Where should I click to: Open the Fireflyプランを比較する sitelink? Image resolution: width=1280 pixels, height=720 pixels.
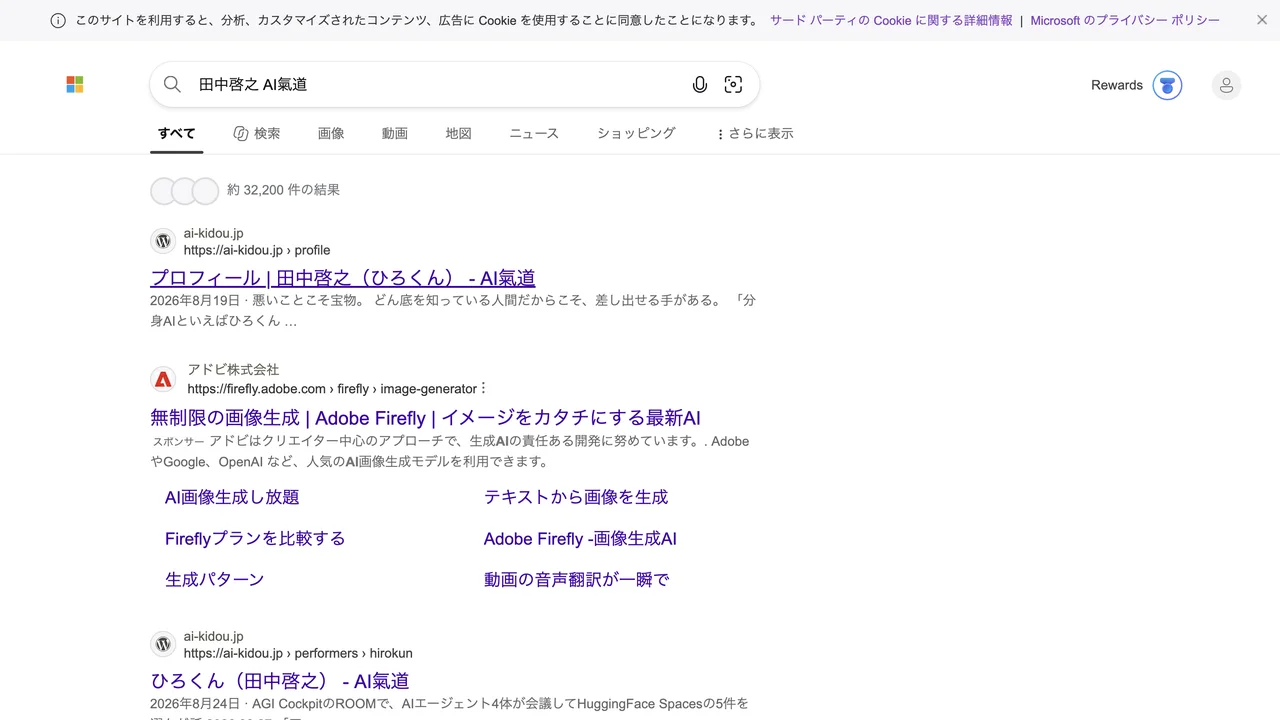tap(255, 538)
